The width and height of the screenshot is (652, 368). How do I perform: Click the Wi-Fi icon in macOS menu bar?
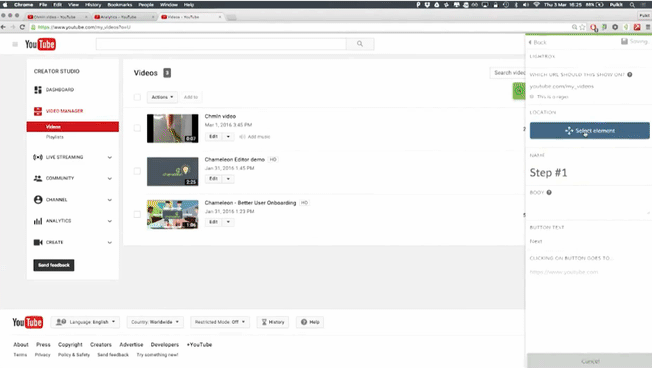click(536, 5)
